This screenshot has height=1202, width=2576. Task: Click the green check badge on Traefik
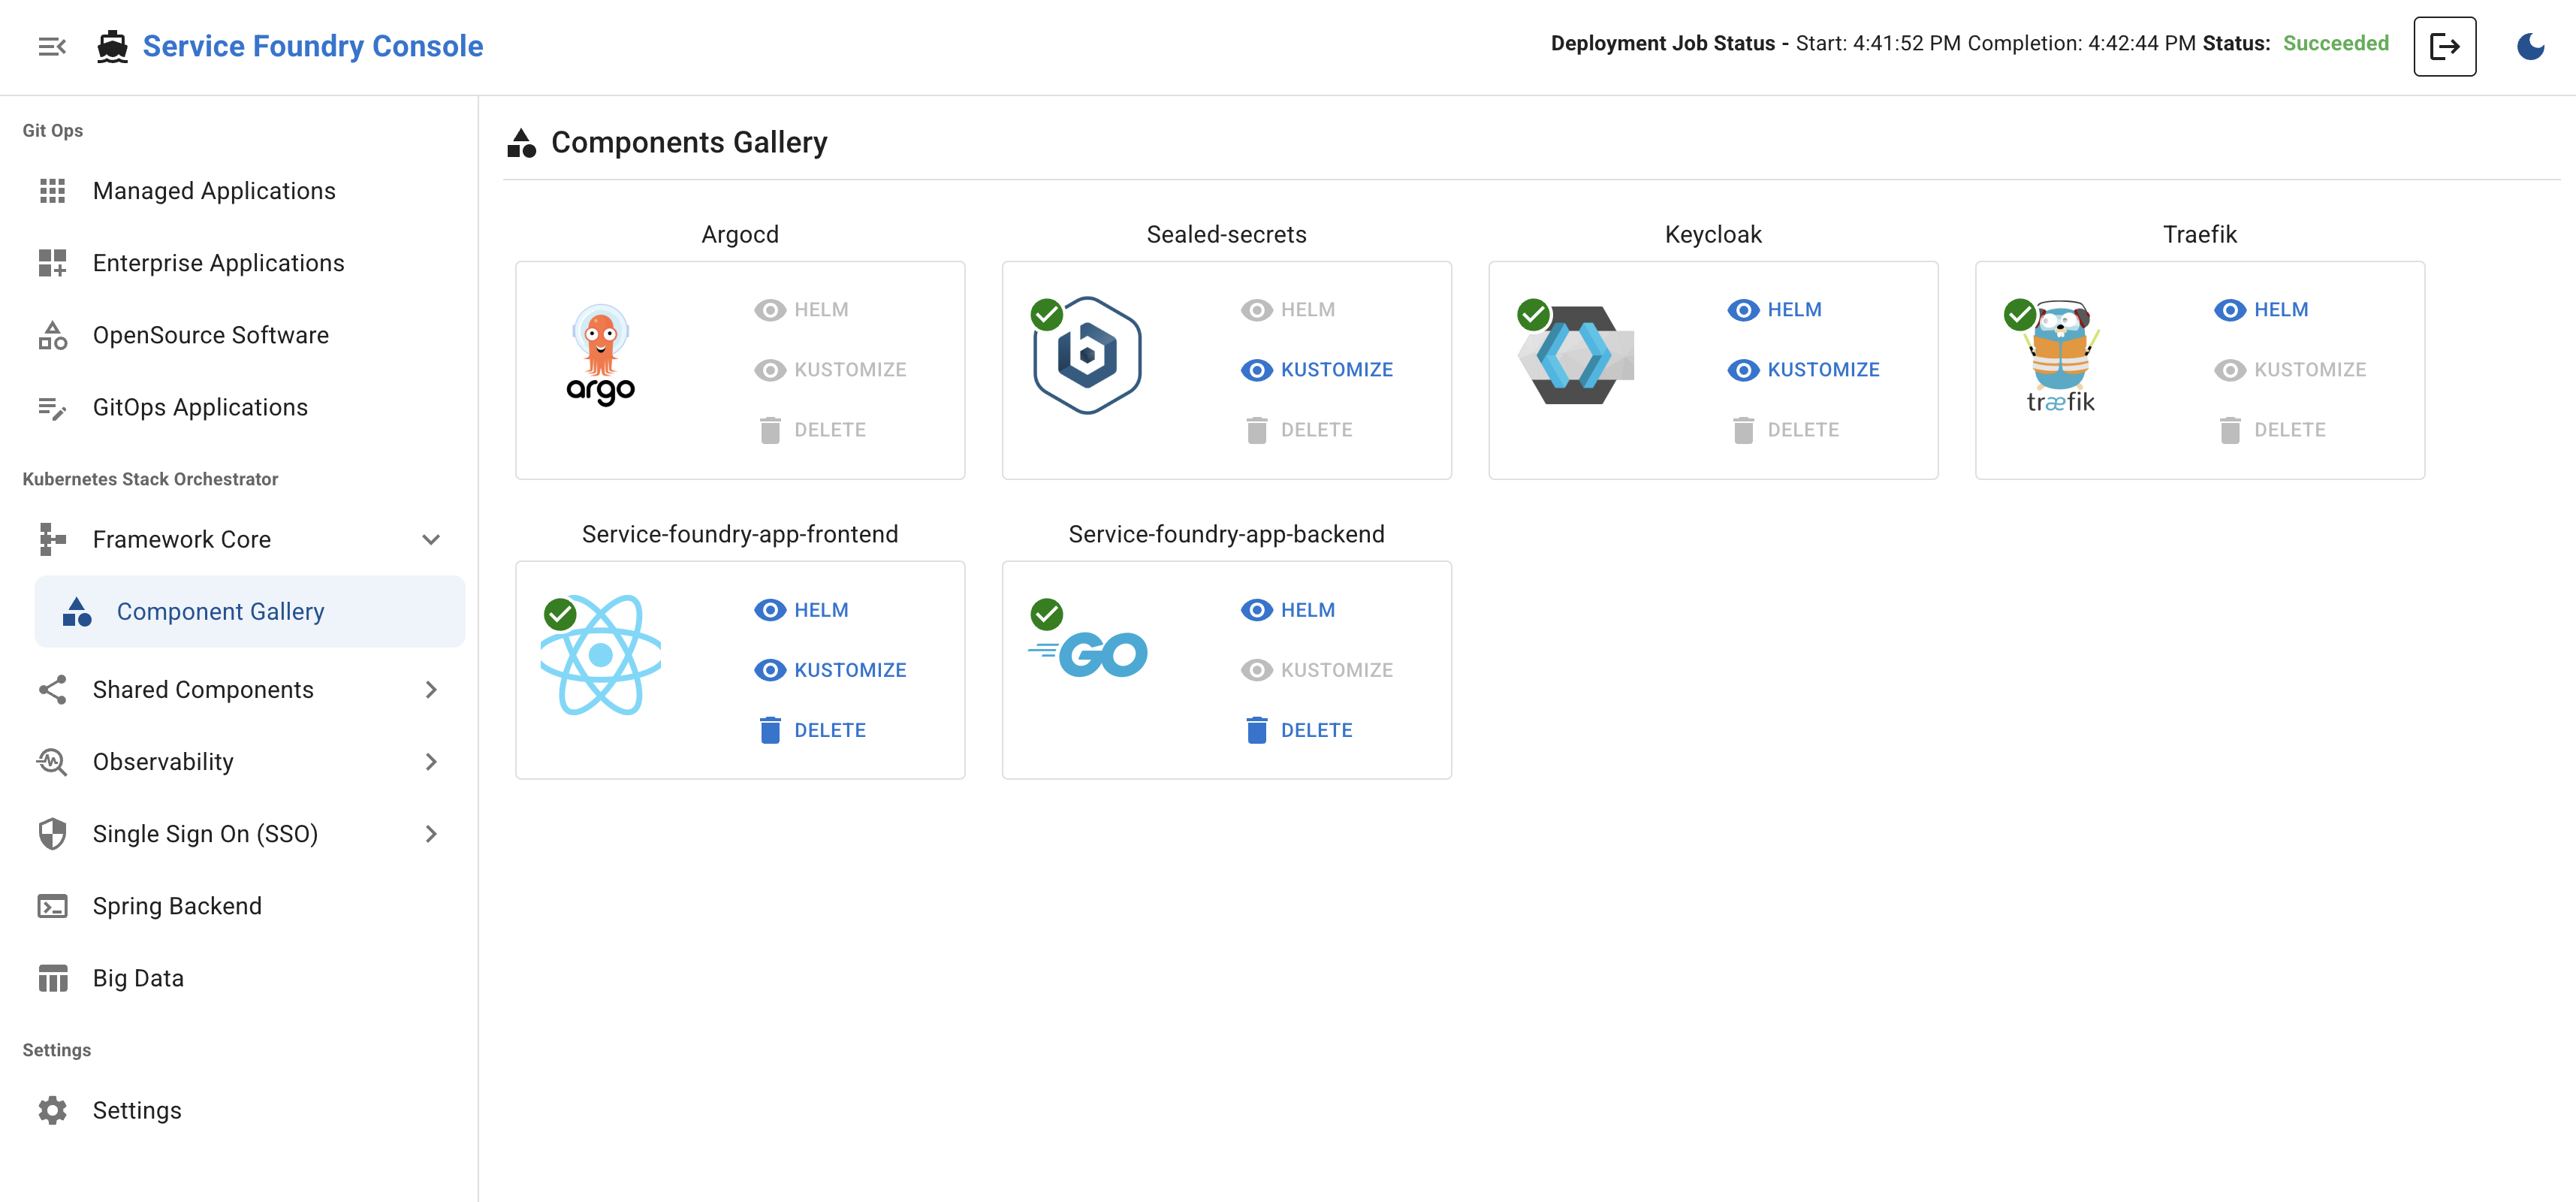click(2020, 314)
